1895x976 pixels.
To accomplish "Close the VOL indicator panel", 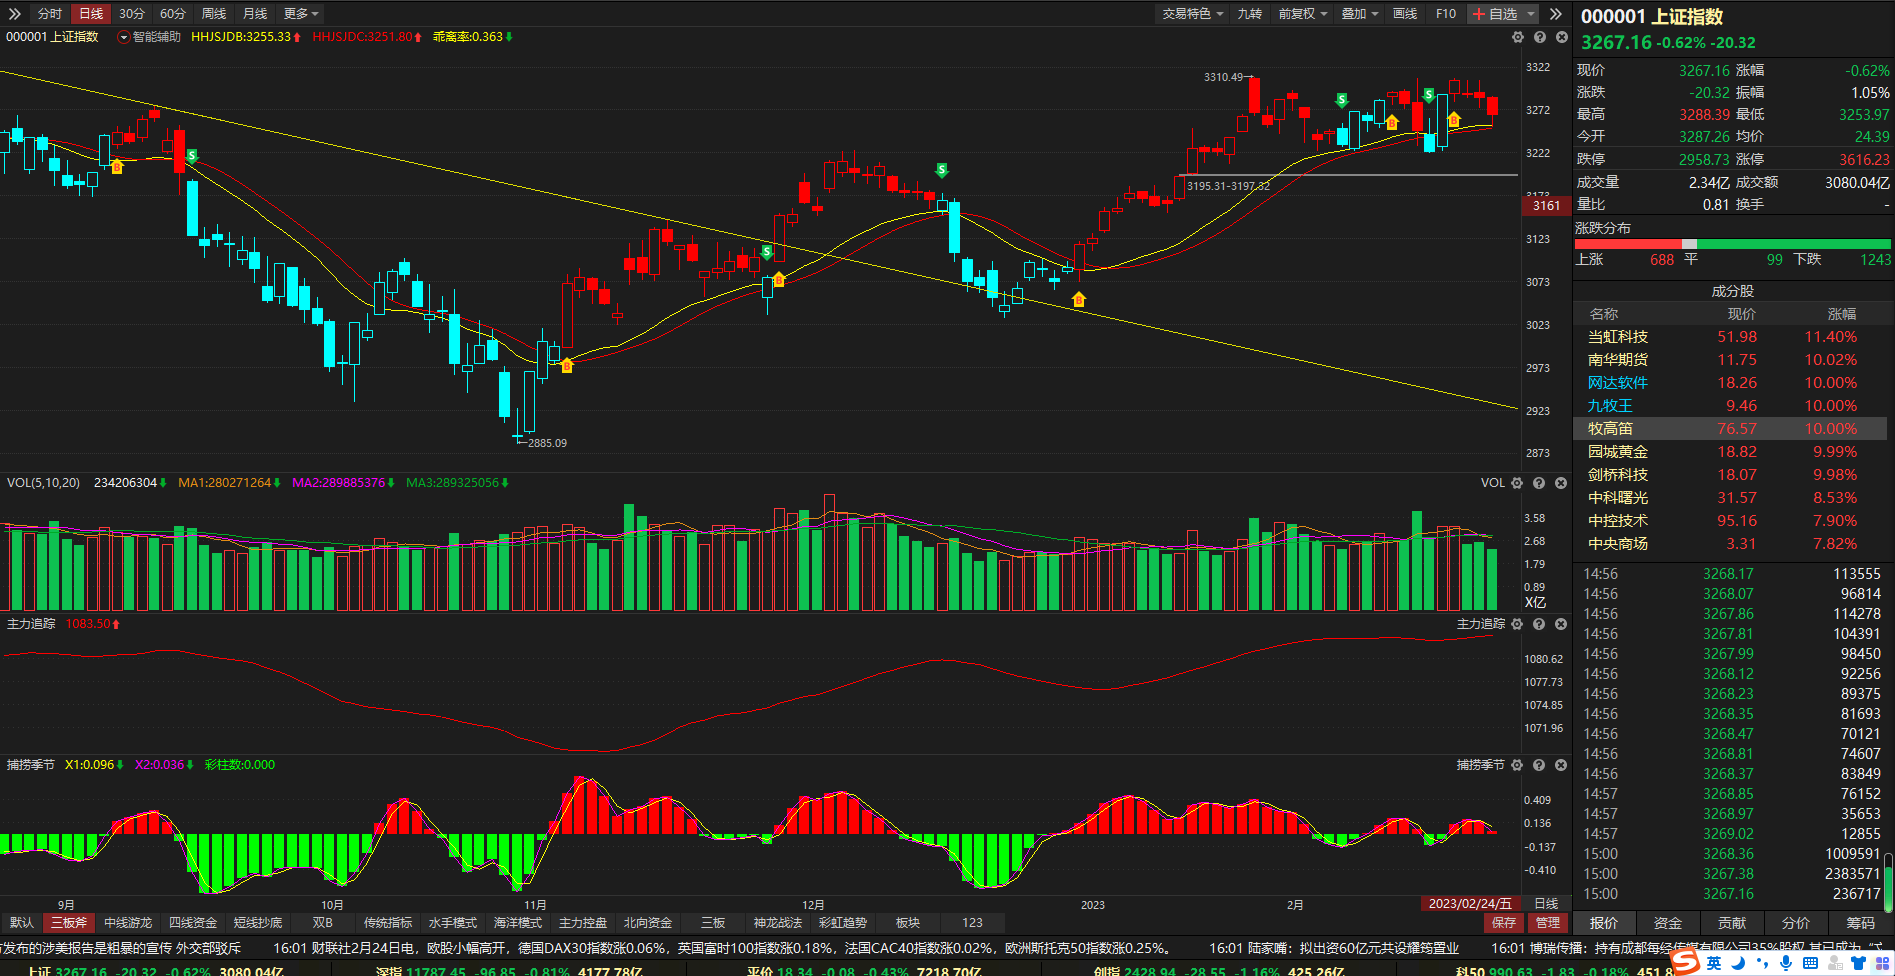I will 1561,483.
